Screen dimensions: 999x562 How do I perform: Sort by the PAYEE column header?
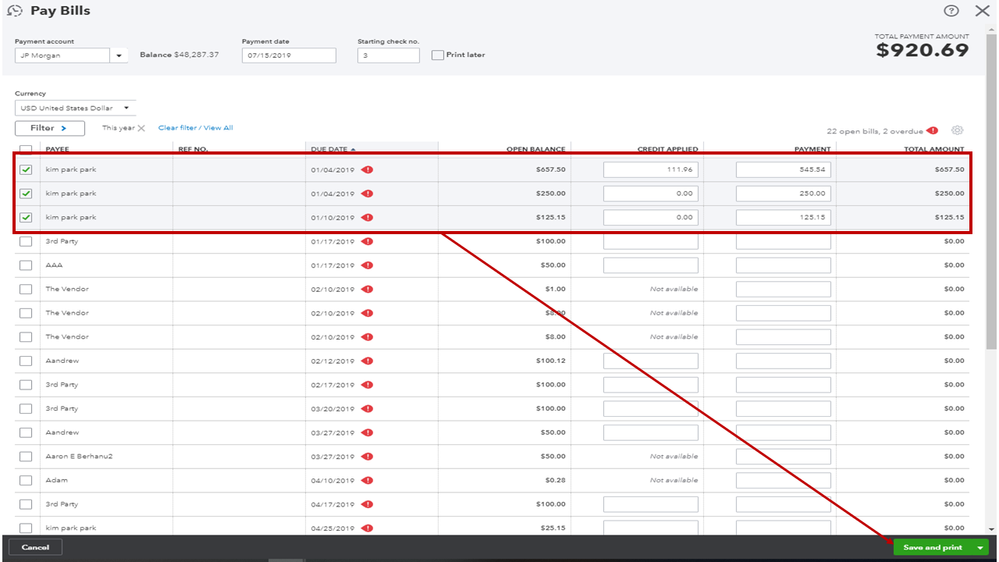click(57, 149)
